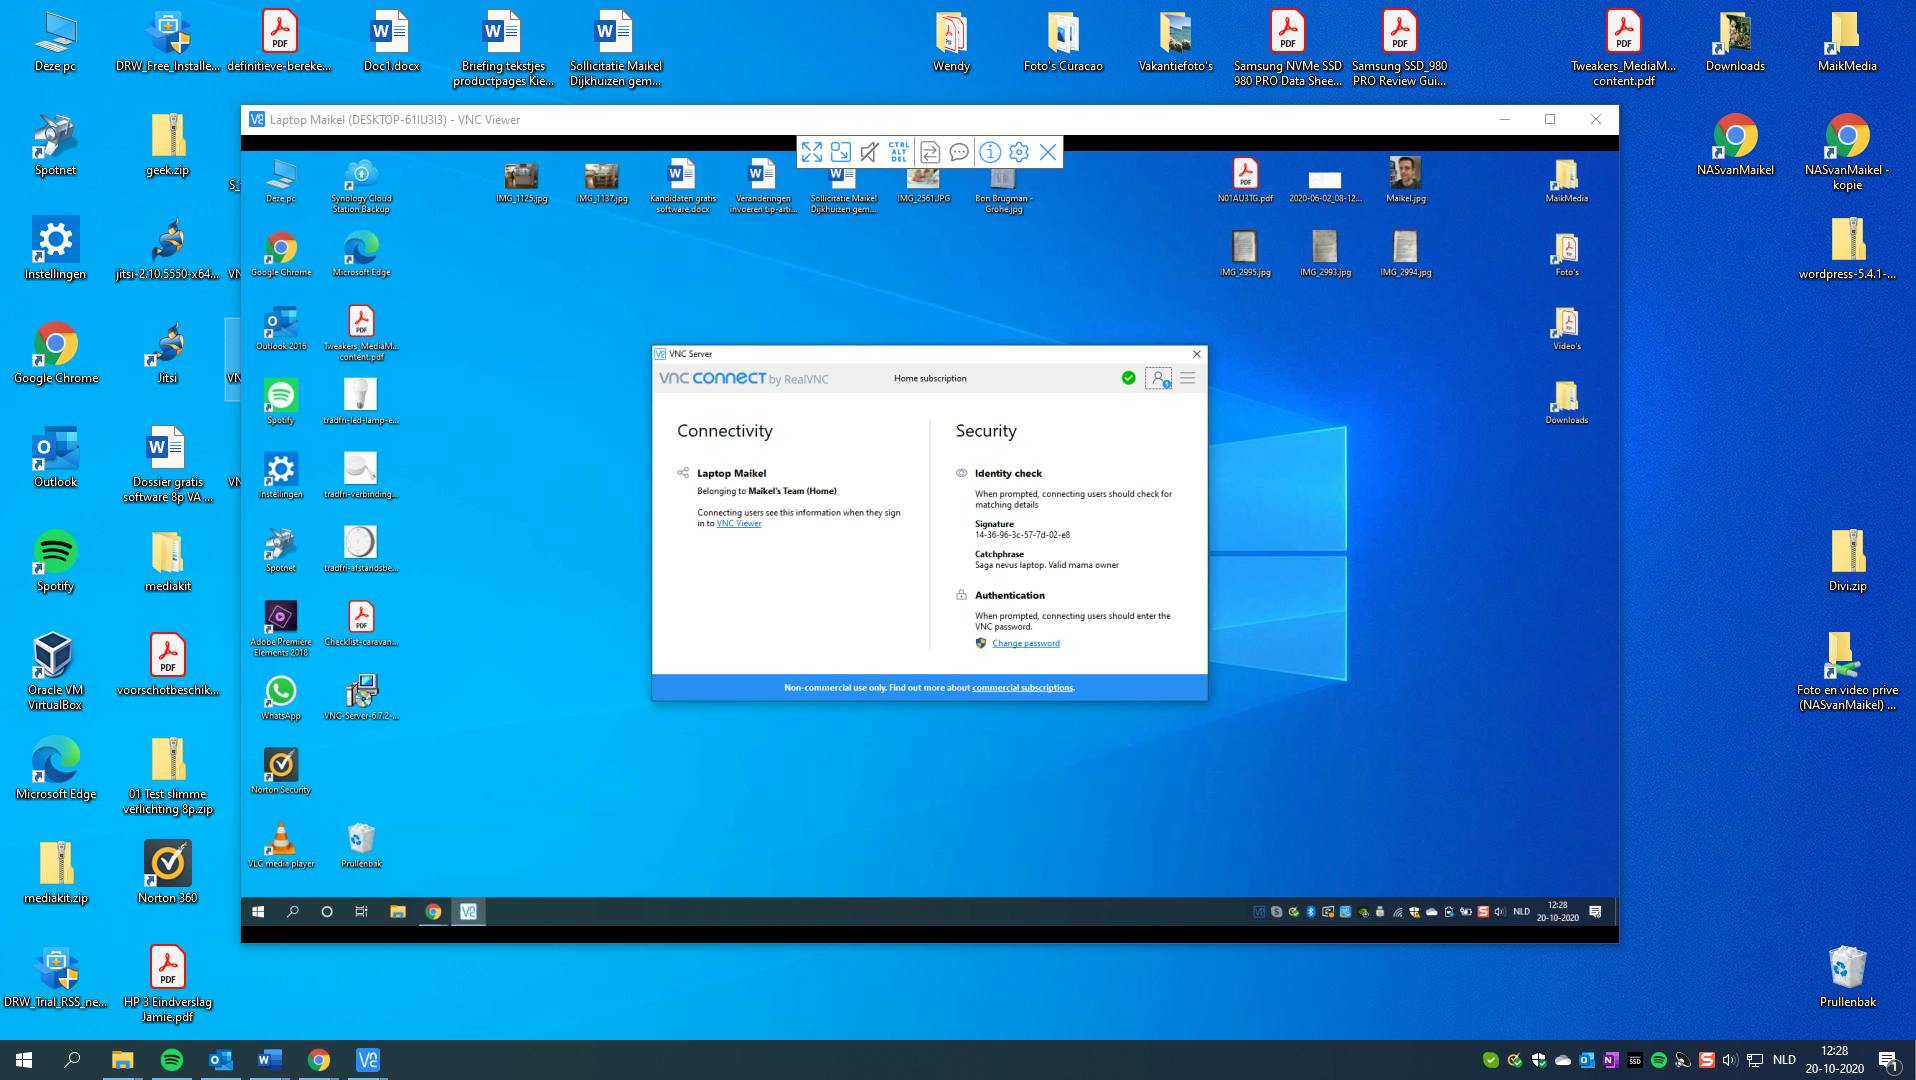Viewport: 1916px width, 1080px height.
Task: Enter full screen mode in VNC toolbar
Action: pyautogui.click(x=812, y=152)
